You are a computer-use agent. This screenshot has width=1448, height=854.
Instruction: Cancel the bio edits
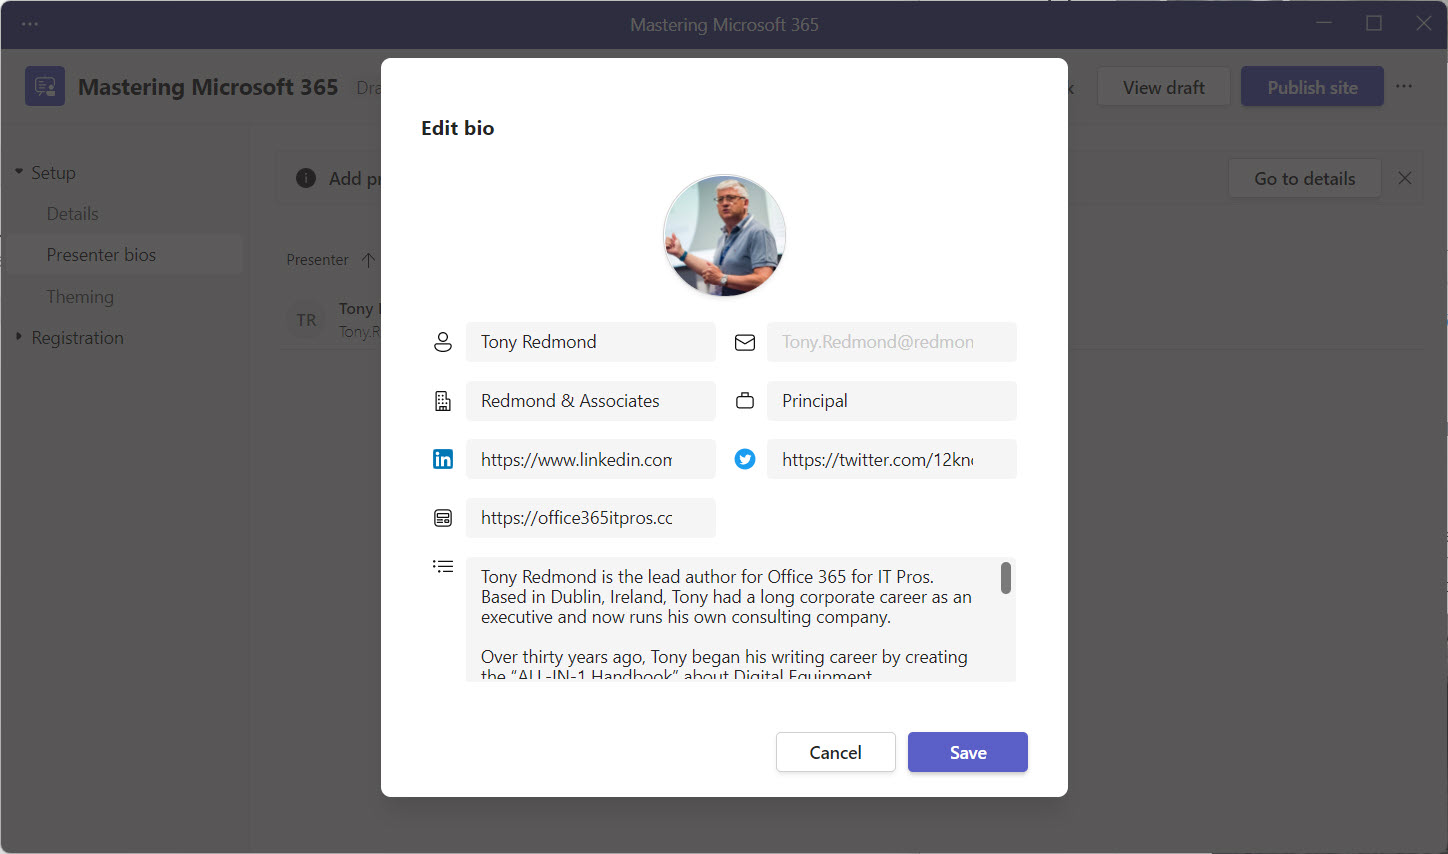(835, 752)
